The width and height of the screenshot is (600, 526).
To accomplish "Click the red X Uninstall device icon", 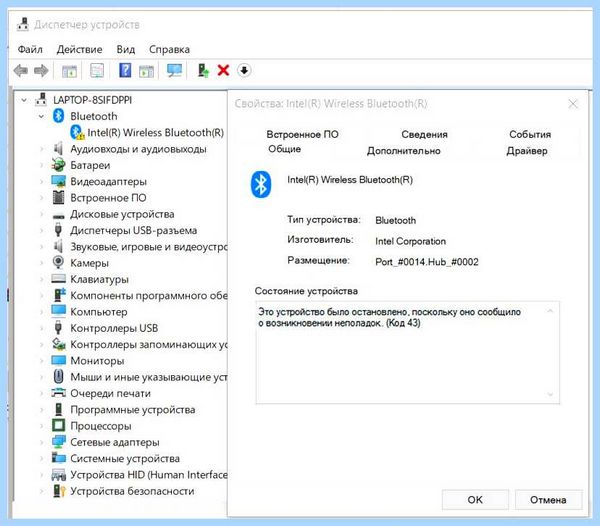I will point(223,70).
